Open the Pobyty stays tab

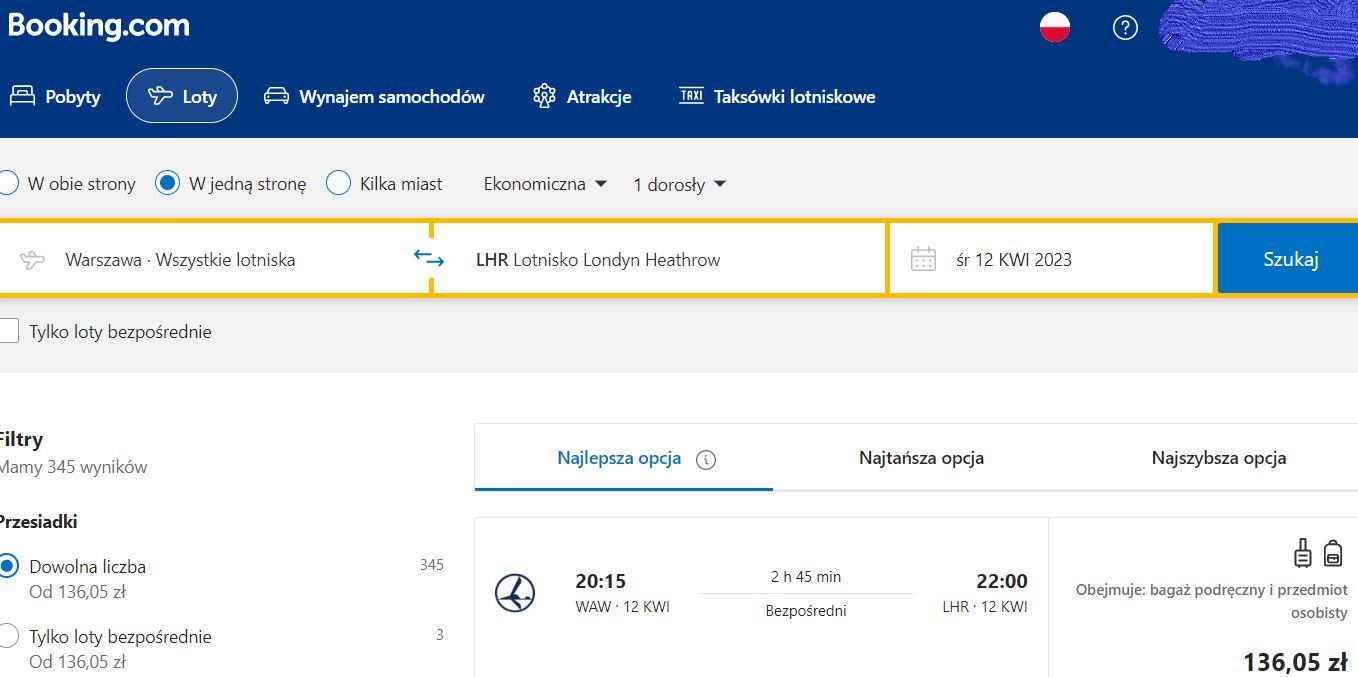[56, 96]
